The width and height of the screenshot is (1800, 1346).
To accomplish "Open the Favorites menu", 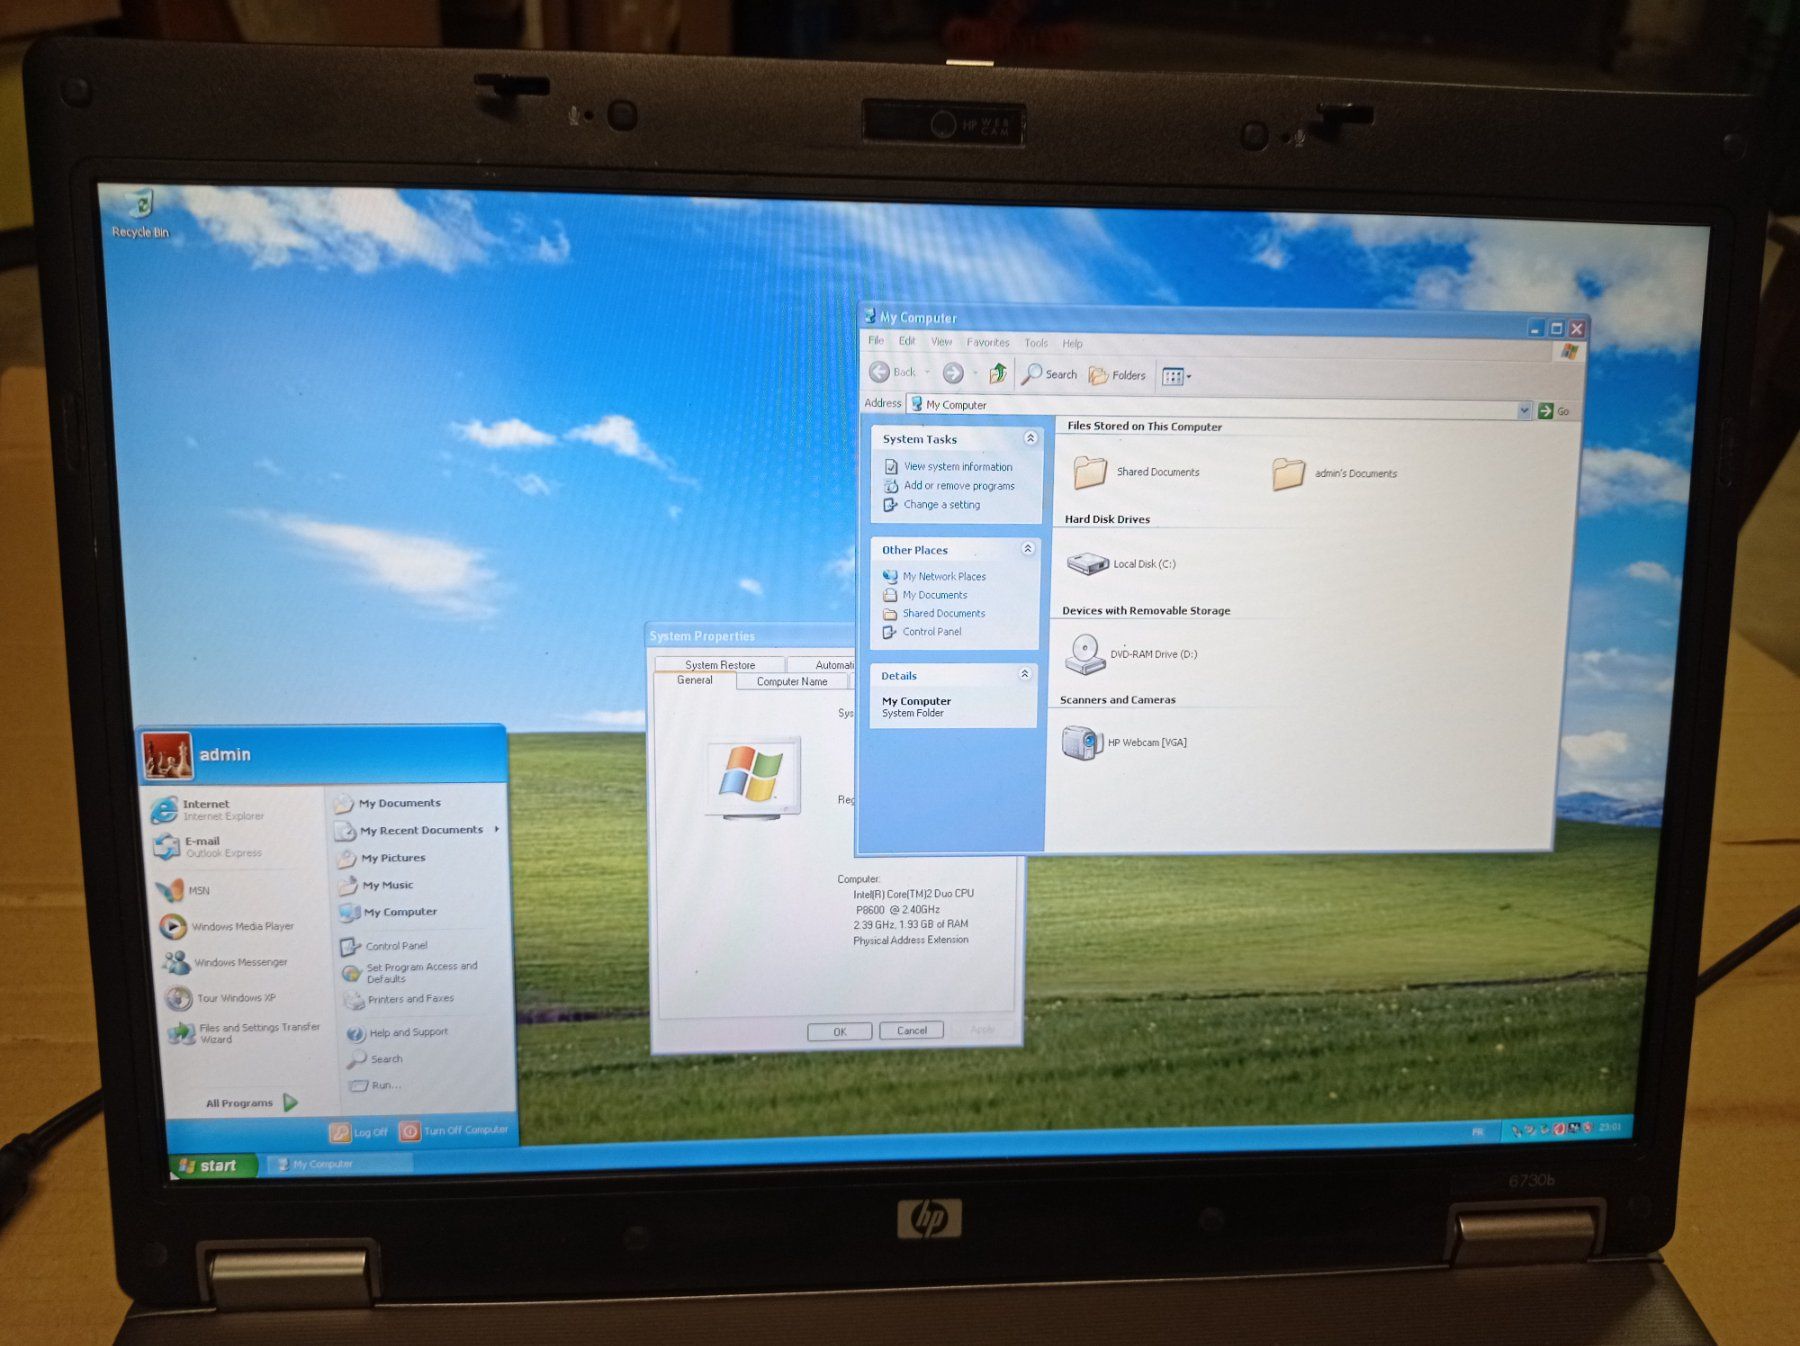I will click(x=988, y=342).
